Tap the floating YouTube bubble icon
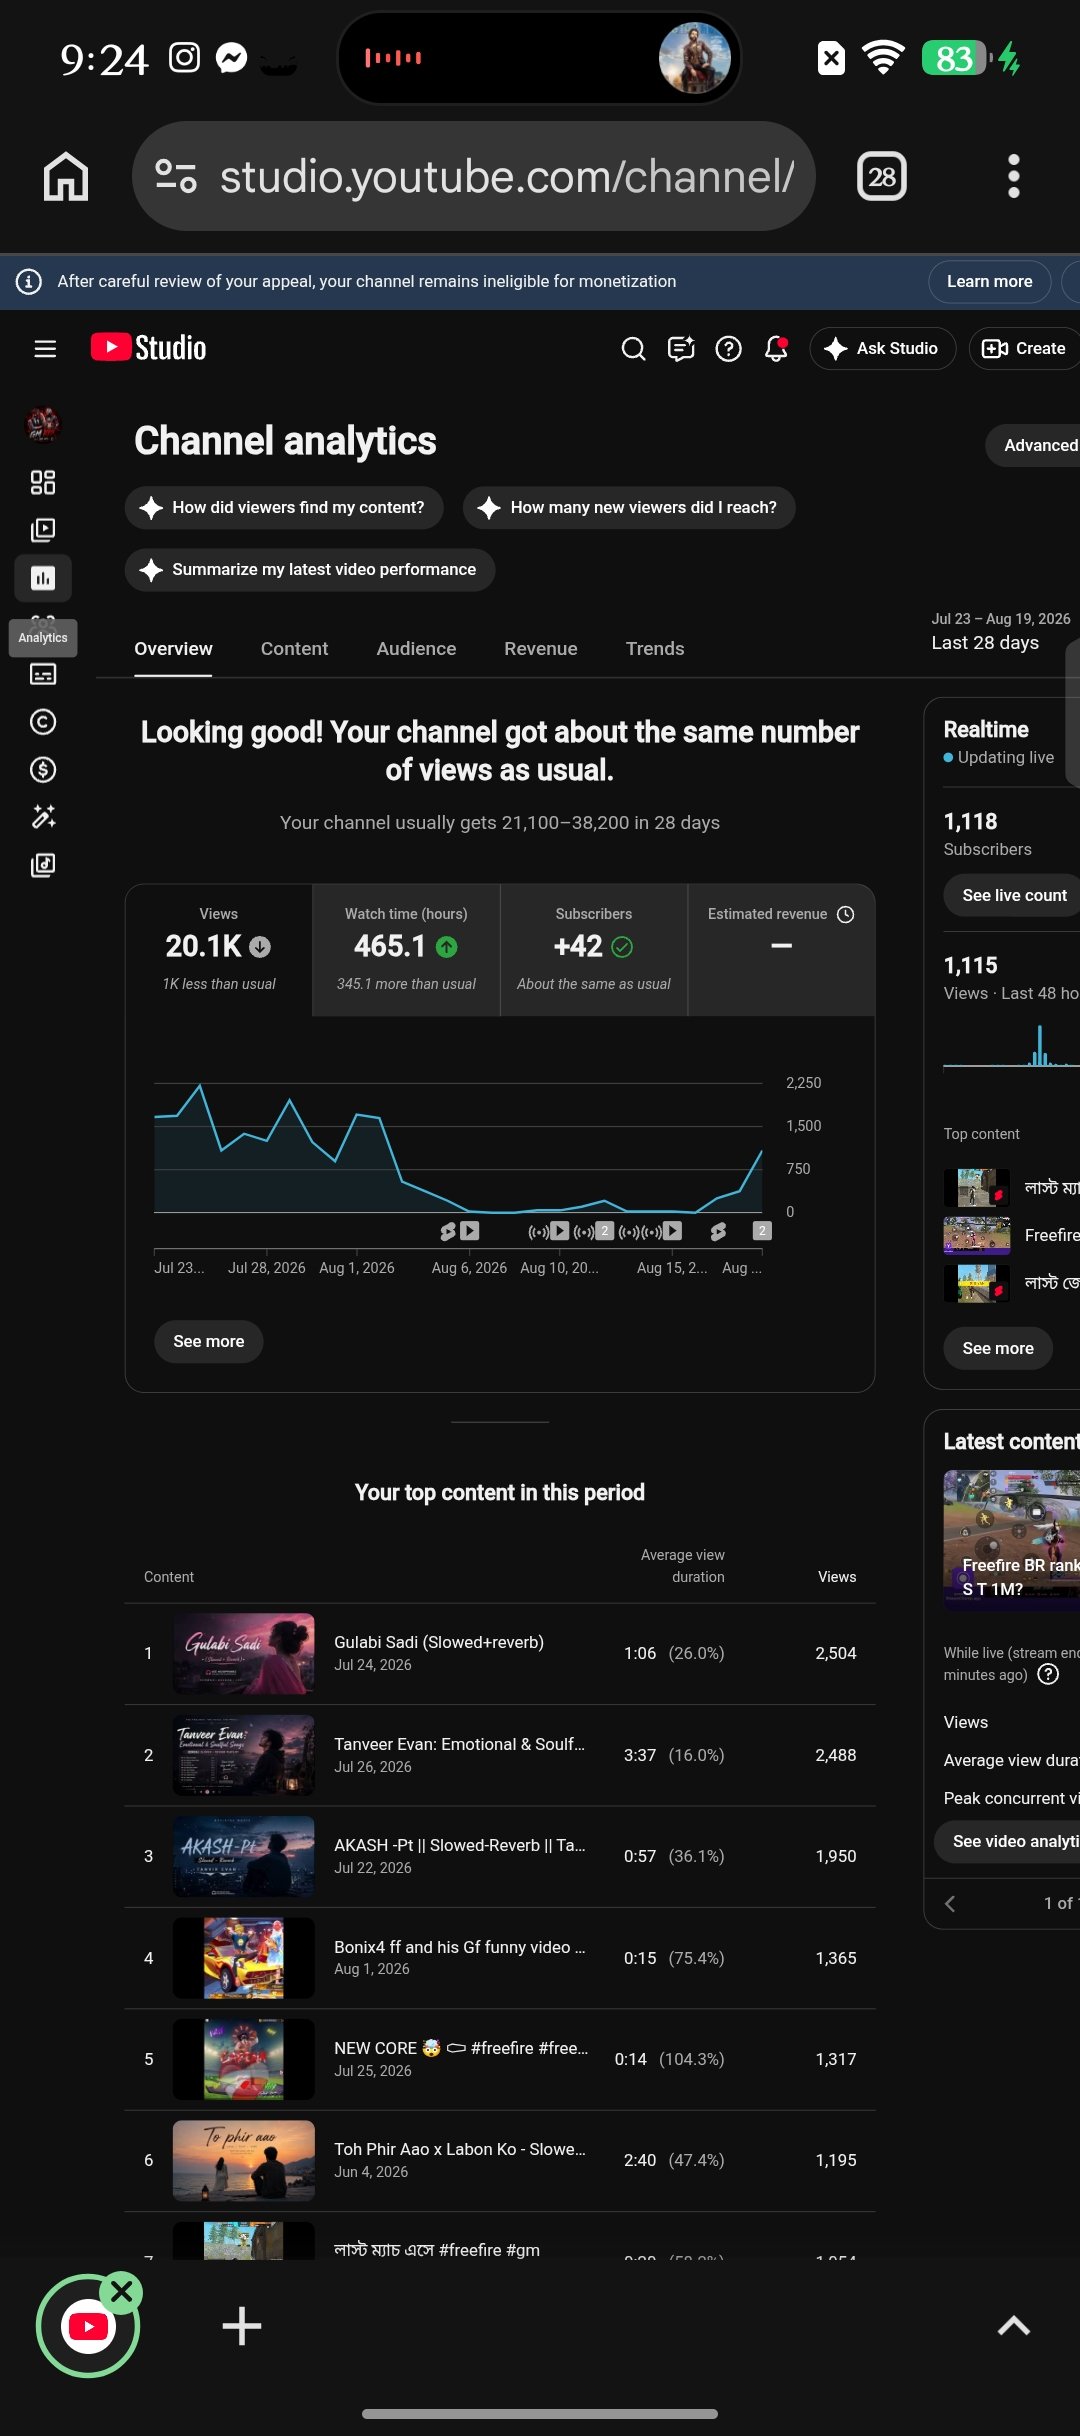The height and width of the screenshot is (2436, 1080). (88, 2326)
